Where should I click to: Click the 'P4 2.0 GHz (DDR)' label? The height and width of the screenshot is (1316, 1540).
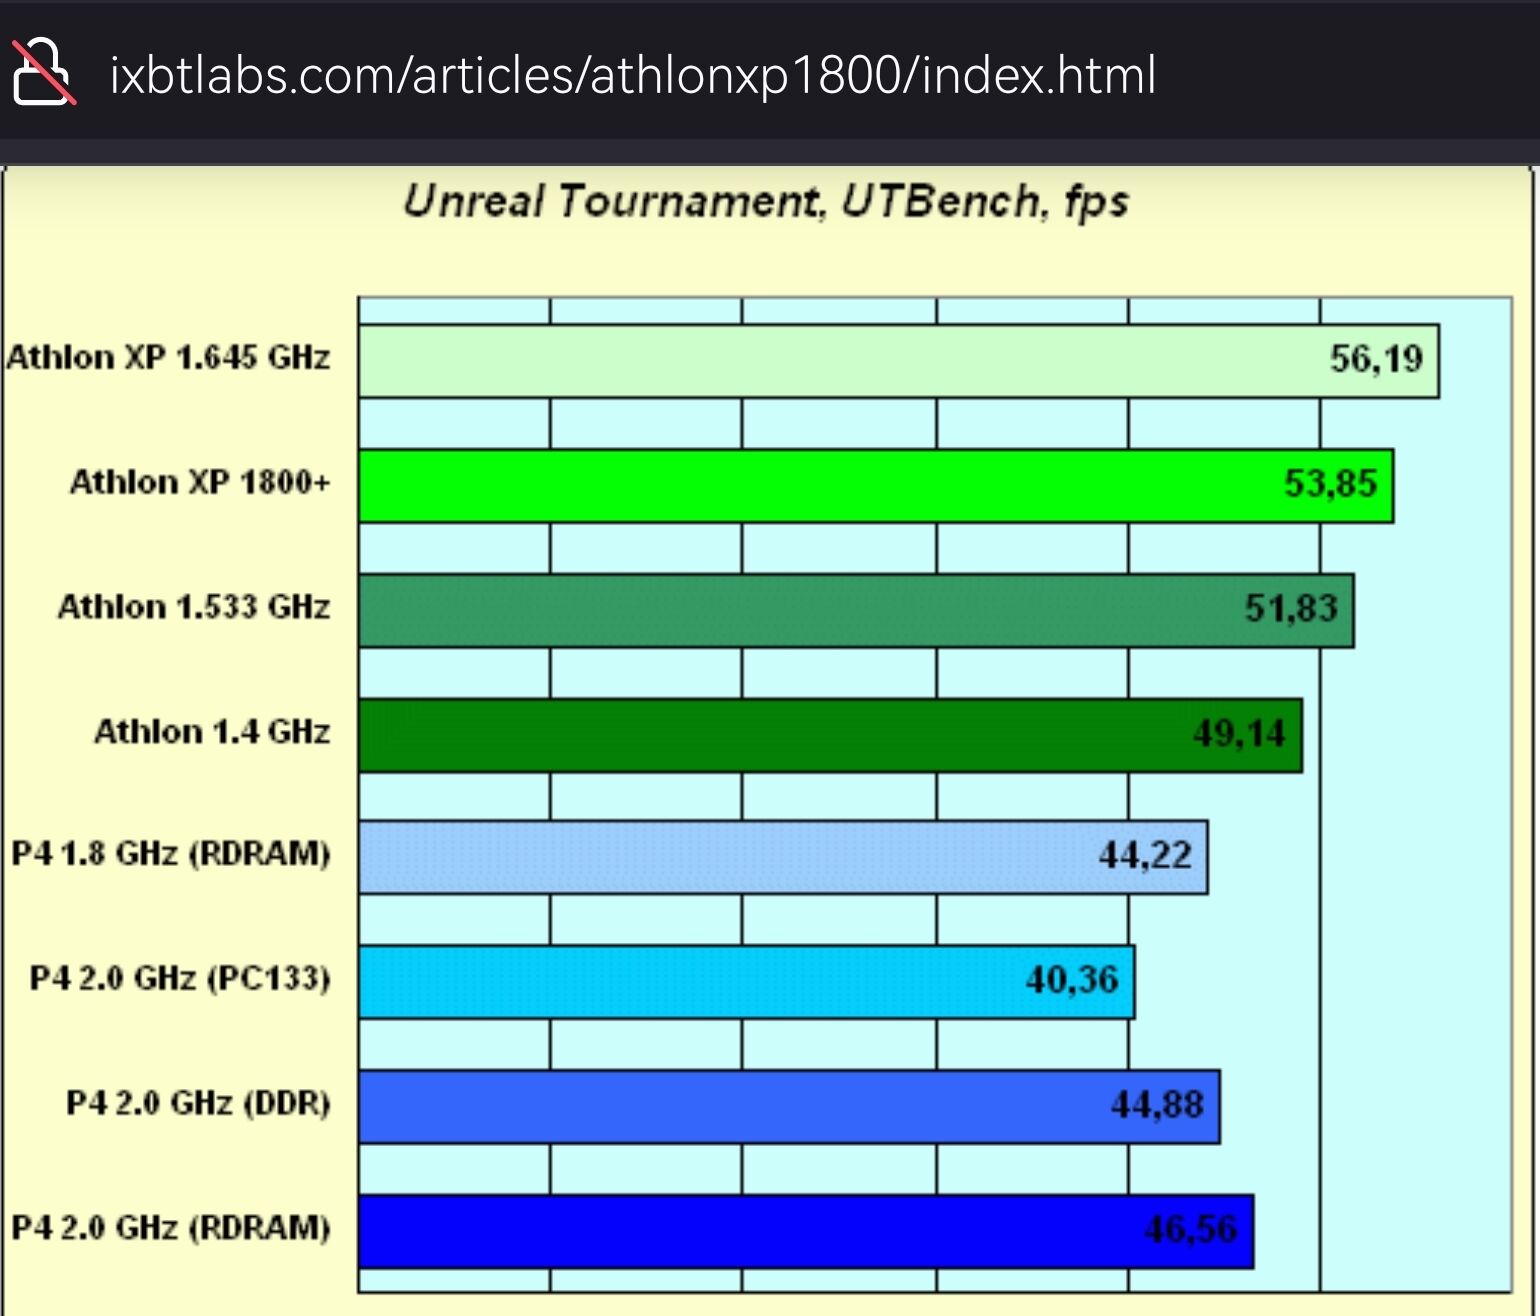point(198,1103)
